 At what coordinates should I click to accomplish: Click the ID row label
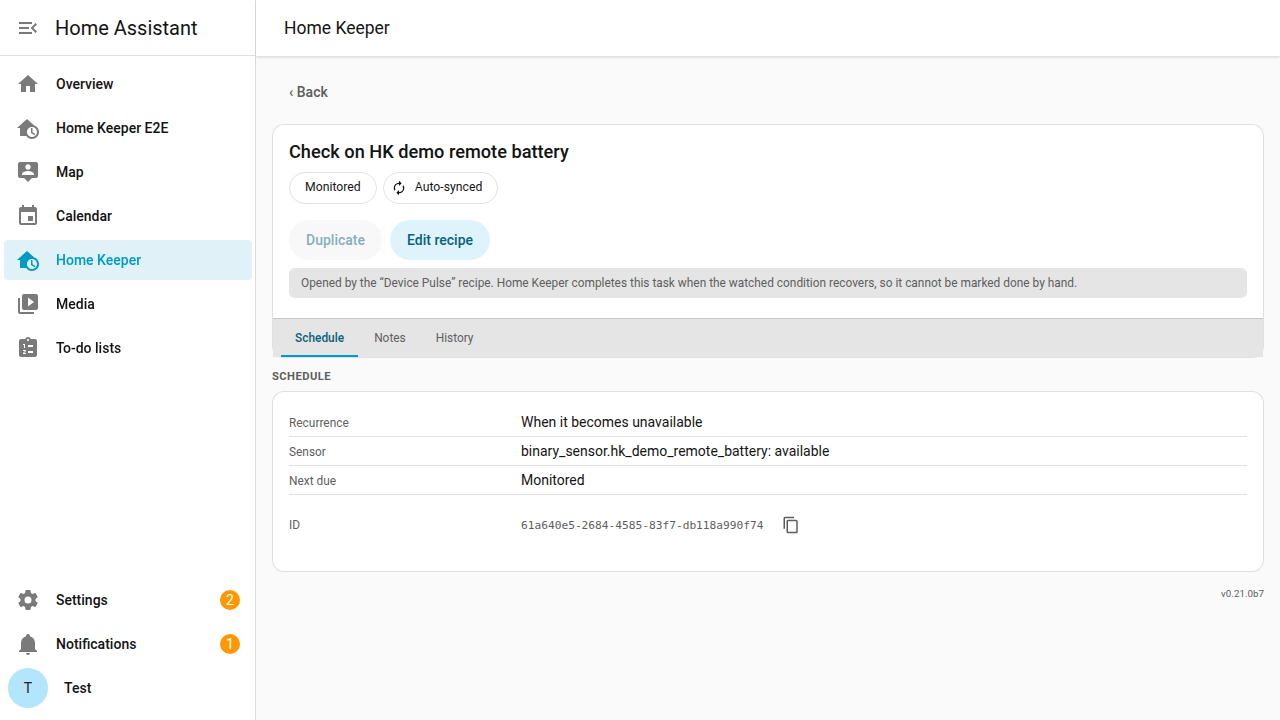295,525
